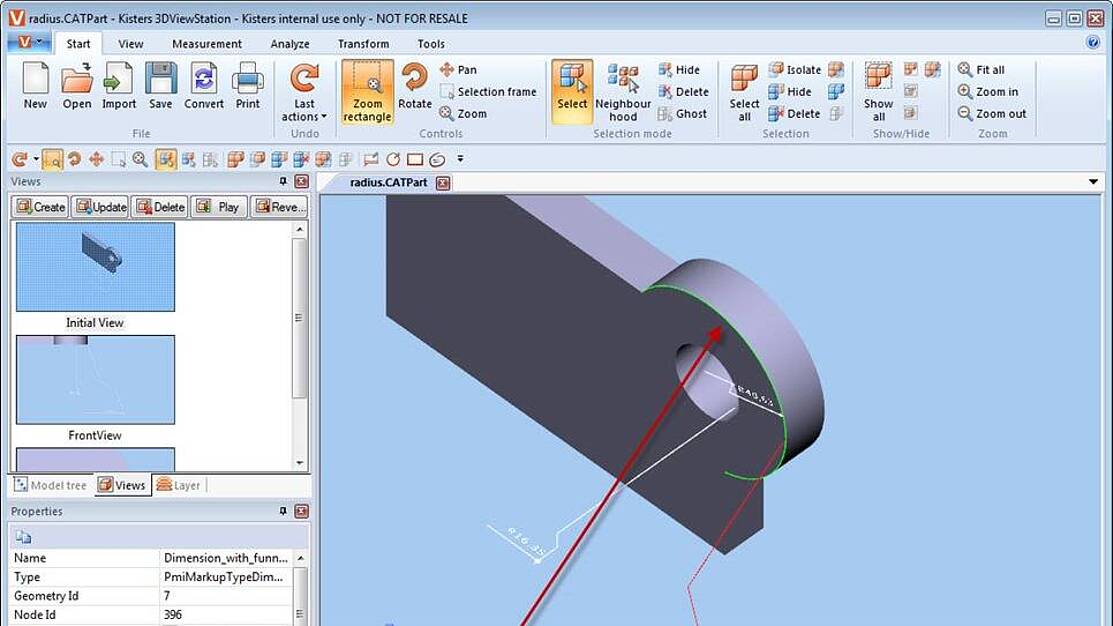Close the radius.CATPart document tab

point(443,183)
